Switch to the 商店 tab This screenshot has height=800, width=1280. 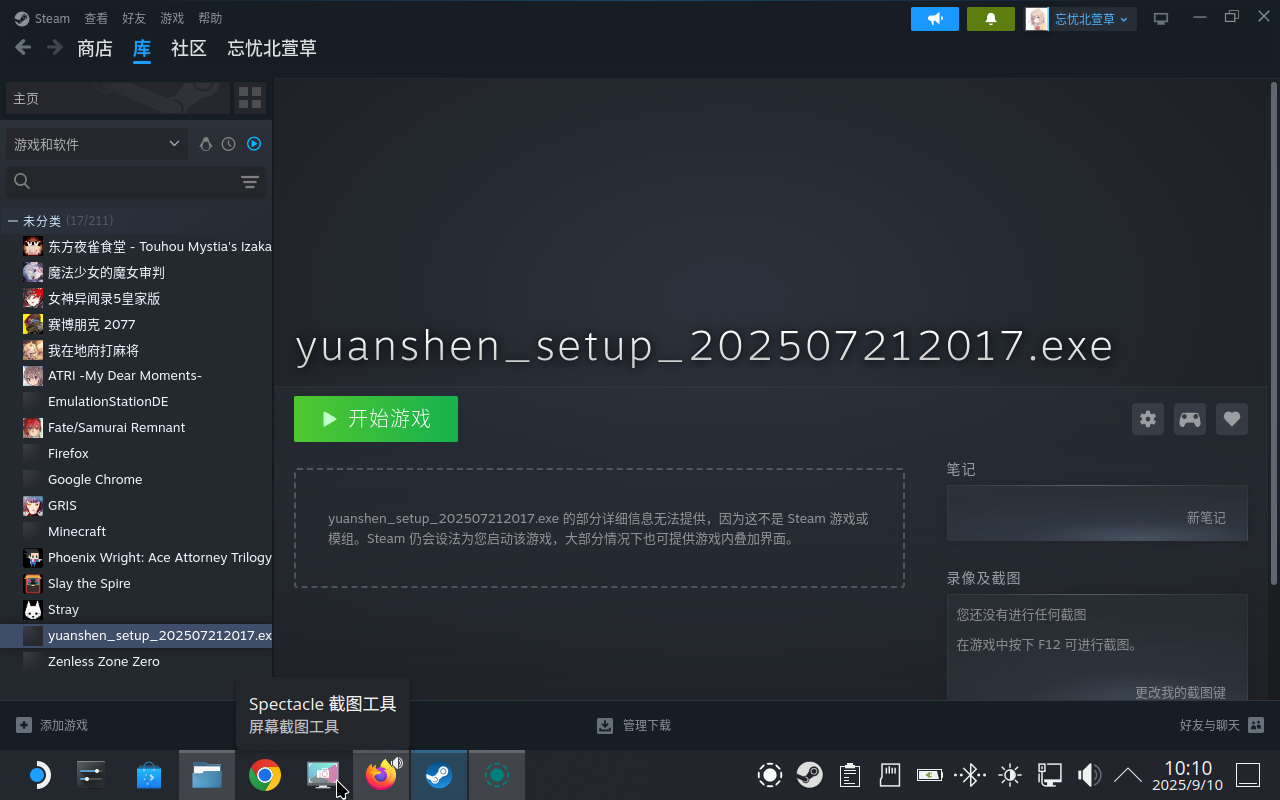click(95, 48)
